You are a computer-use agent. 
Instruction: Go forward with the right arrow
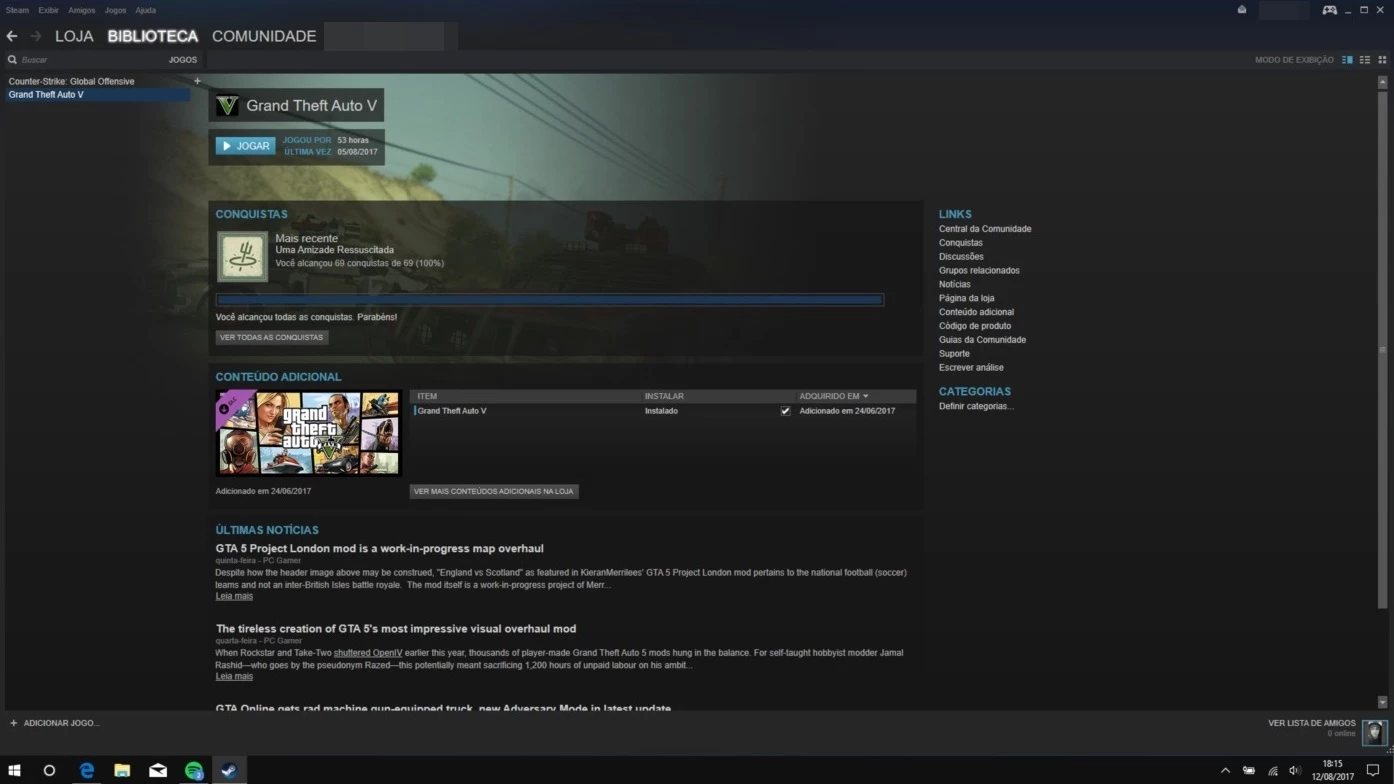pos(36,36)
